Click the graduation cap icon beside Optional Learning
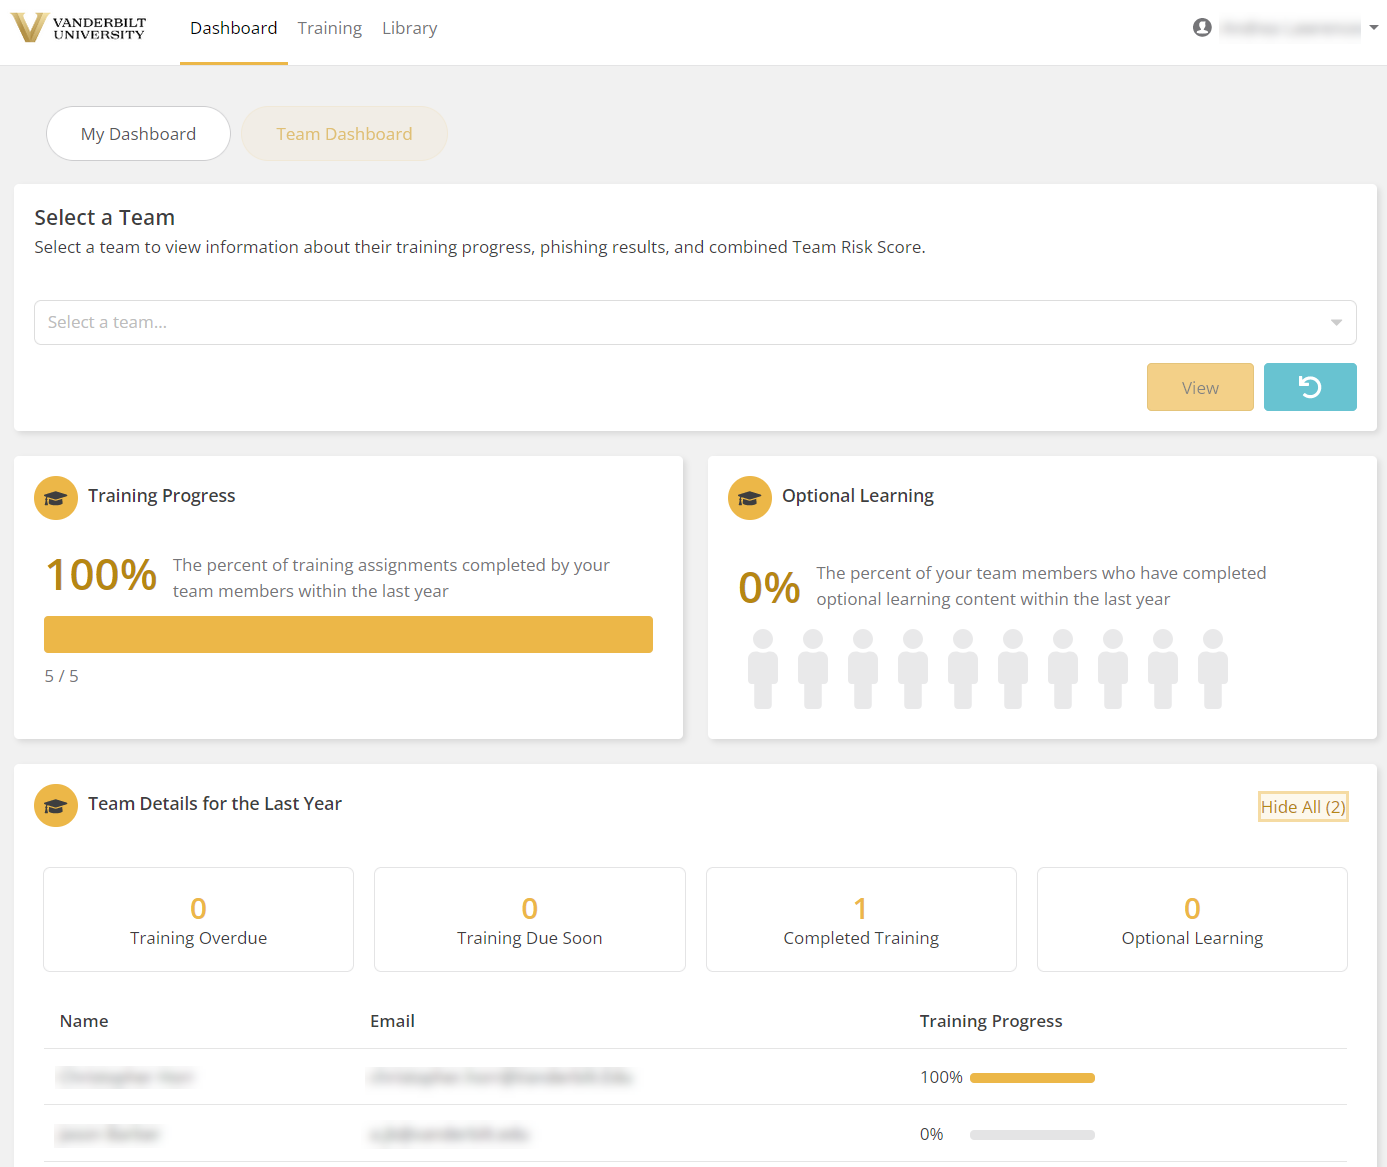This screenshot has width=1387, height=1167. click(750, 497)
